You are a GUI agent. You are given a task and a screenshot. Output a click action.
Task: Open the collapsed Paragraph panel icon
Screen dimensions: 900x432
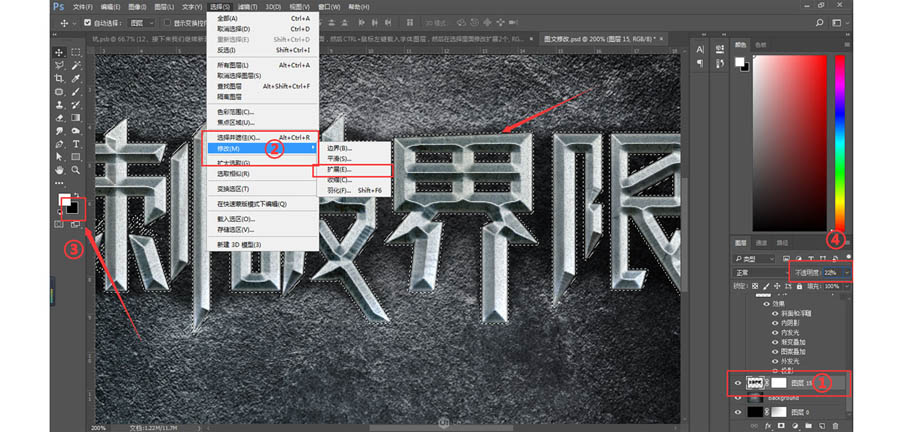(x=700, y=64)
